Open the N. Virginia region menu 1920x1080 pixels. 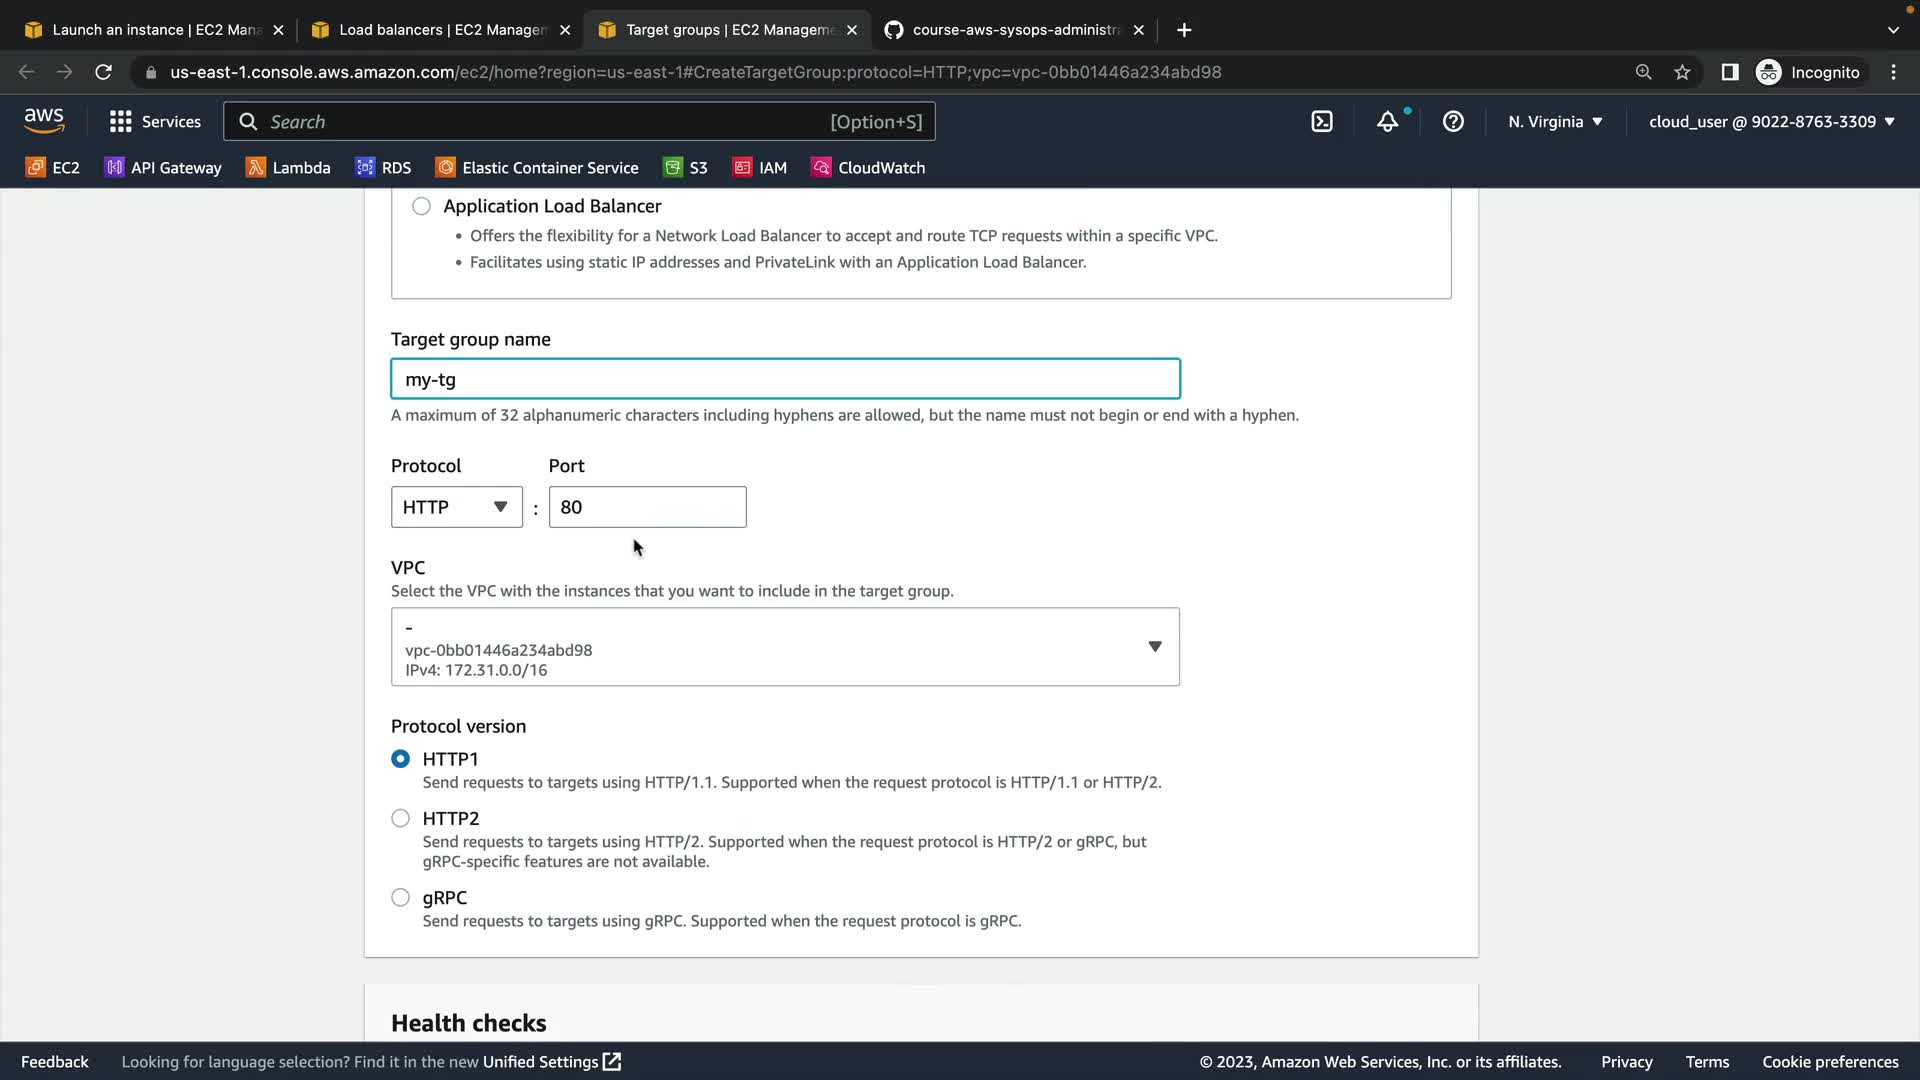coord(1555,122)
